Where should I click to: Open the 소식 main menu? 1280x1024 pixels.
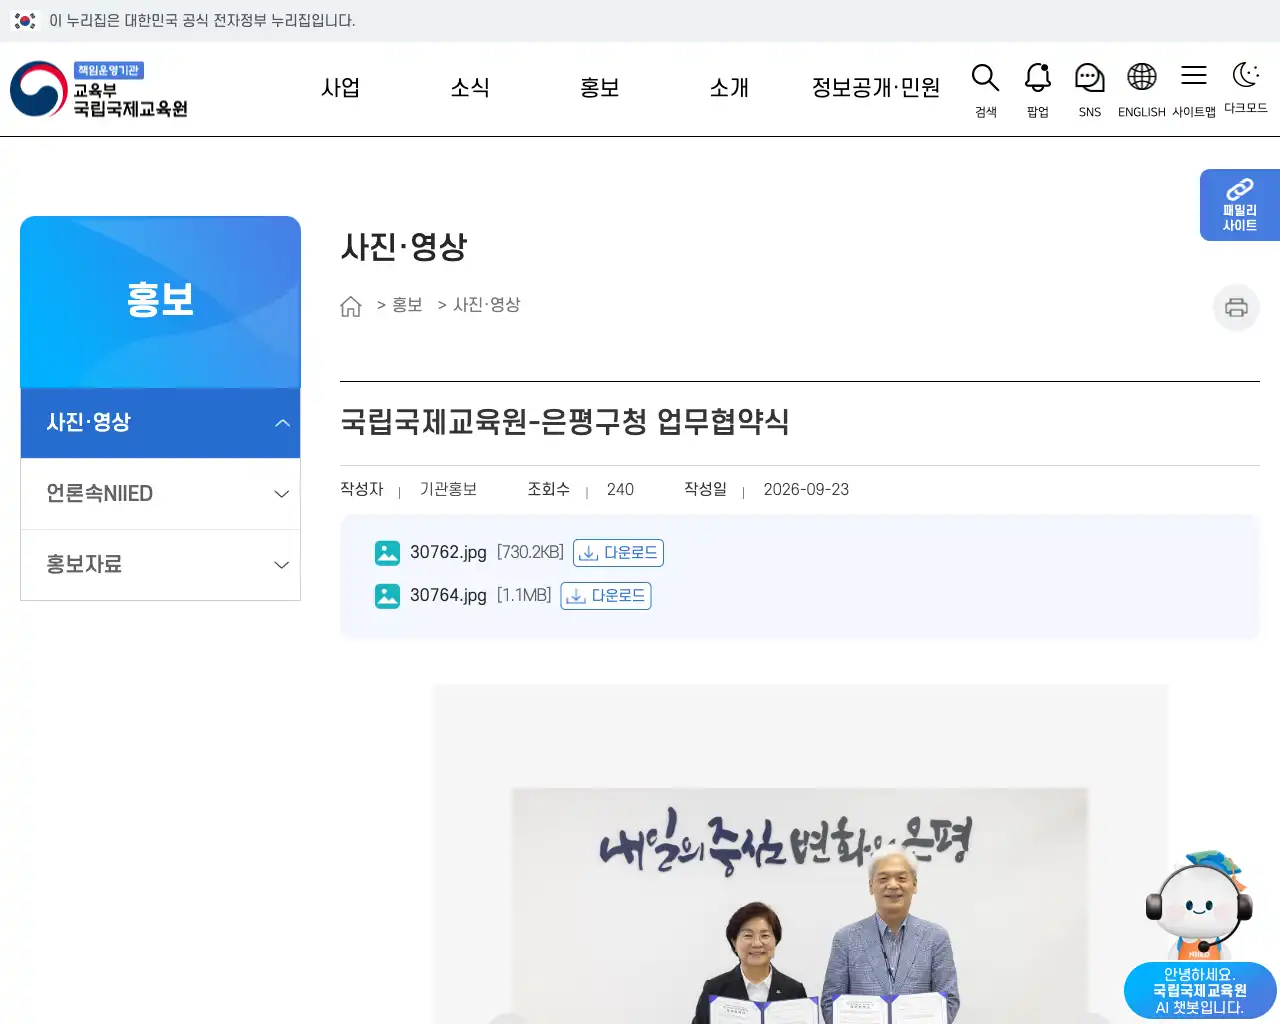470,88
